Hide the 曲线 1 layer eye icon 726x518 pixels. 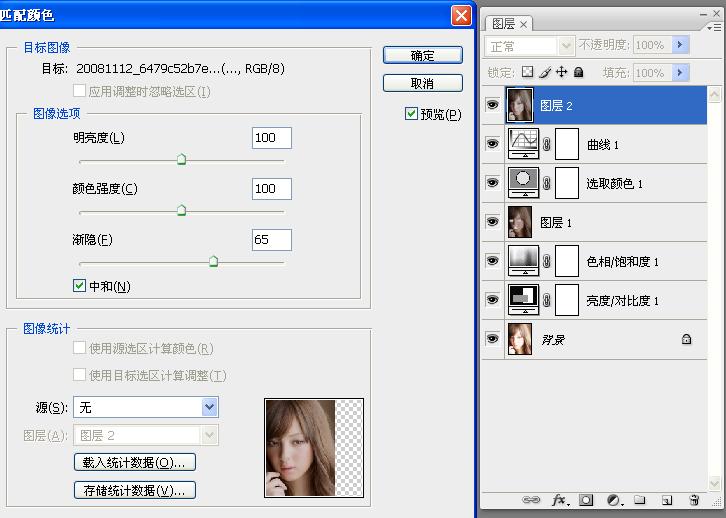pyautogui.click(x=492, y=144)
